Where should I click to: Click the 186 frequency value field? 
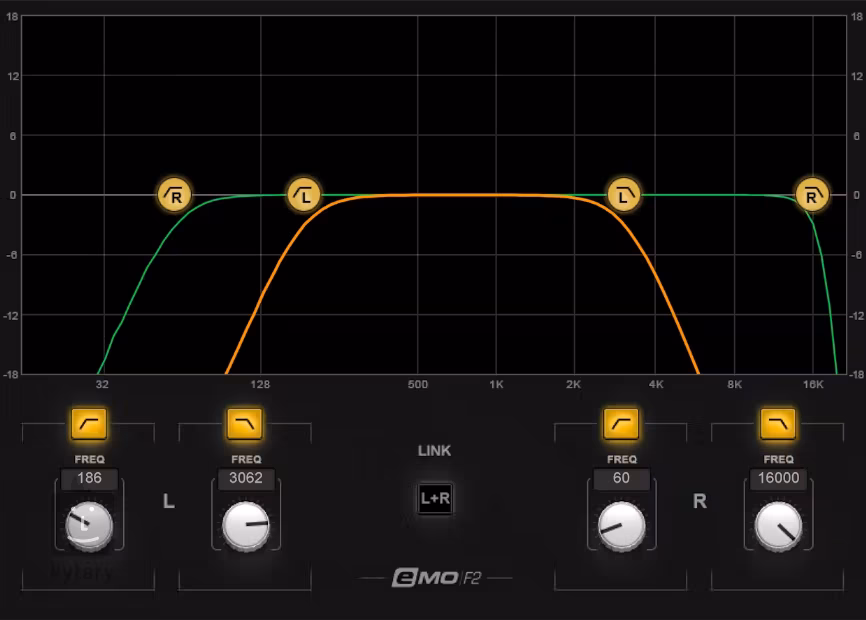[89, 478]
